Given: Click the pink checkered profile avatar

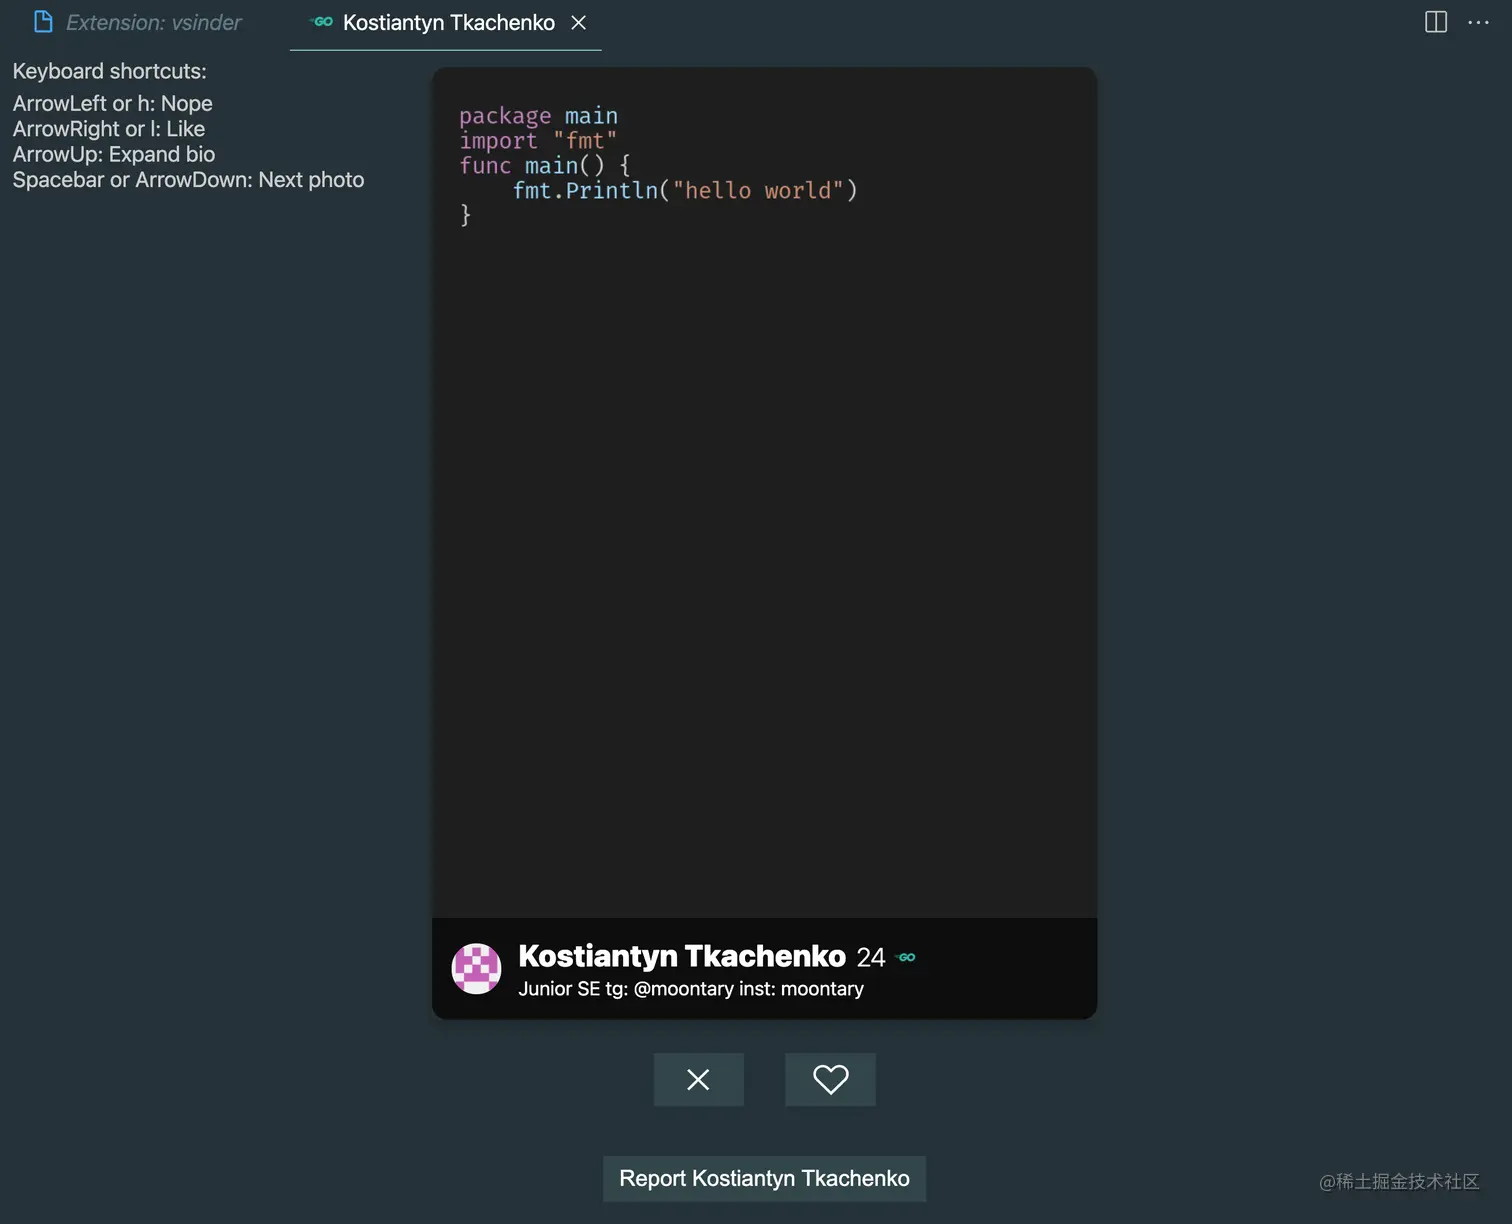Looking at the screenshot, I should pyautogui.click(x=477, y=968).
